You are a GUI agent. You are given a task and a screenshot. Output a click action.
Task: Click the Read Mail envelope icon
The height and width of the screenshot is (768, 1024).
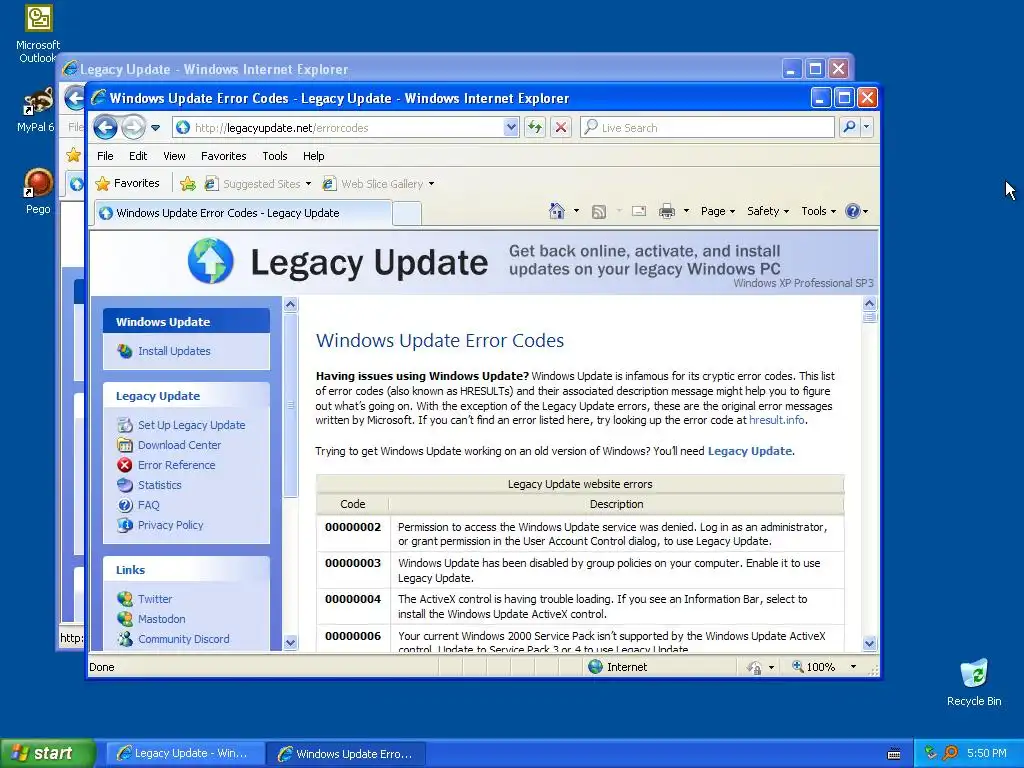tap(639, 211)
